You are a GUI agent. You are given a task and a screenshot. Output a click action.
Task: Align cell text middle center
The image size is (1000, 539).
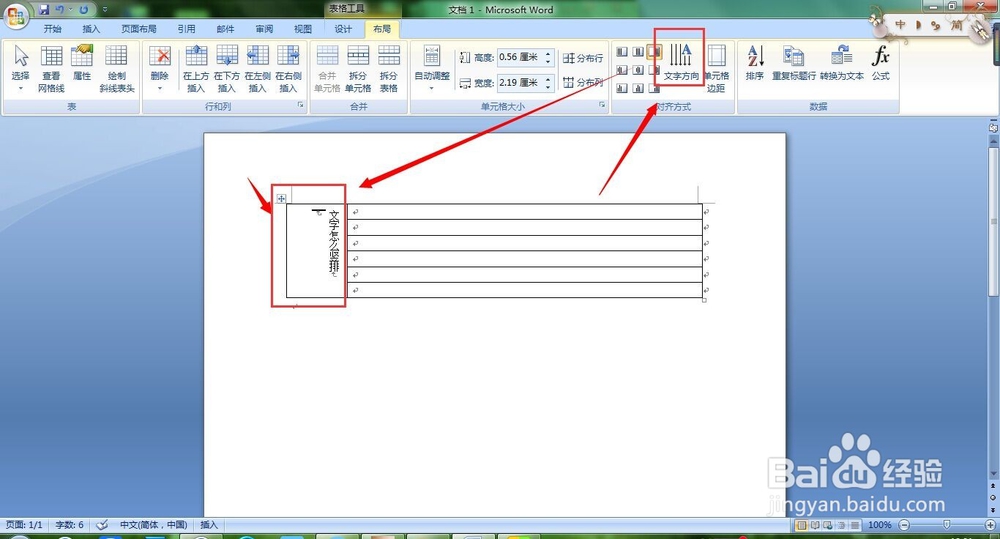pyautogui.click(x=638, y=70)
